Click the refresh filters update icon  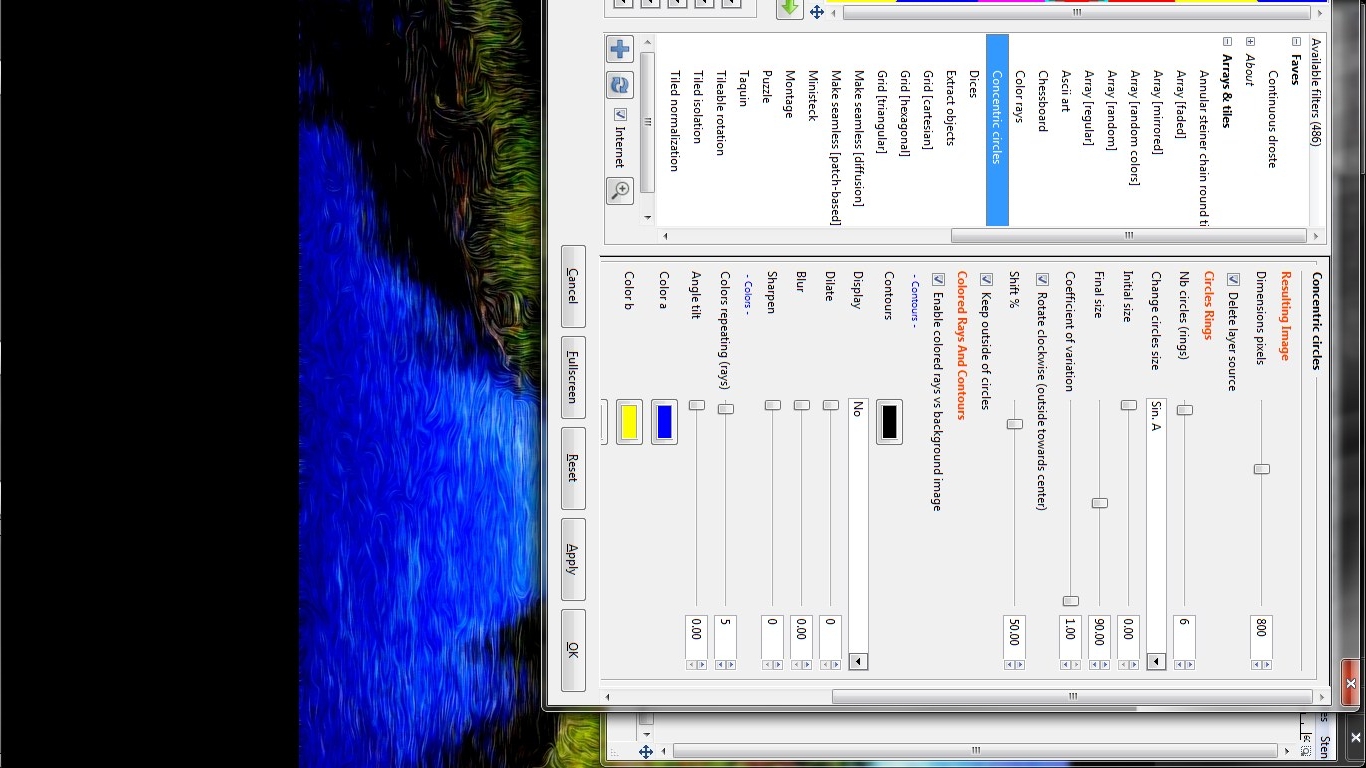click(x=620, y=86)
